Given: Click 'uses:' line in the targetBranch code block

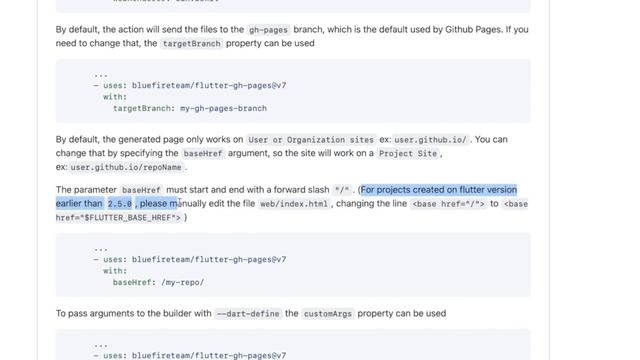Looking at the screenshot, I should [x=190, y=86].
